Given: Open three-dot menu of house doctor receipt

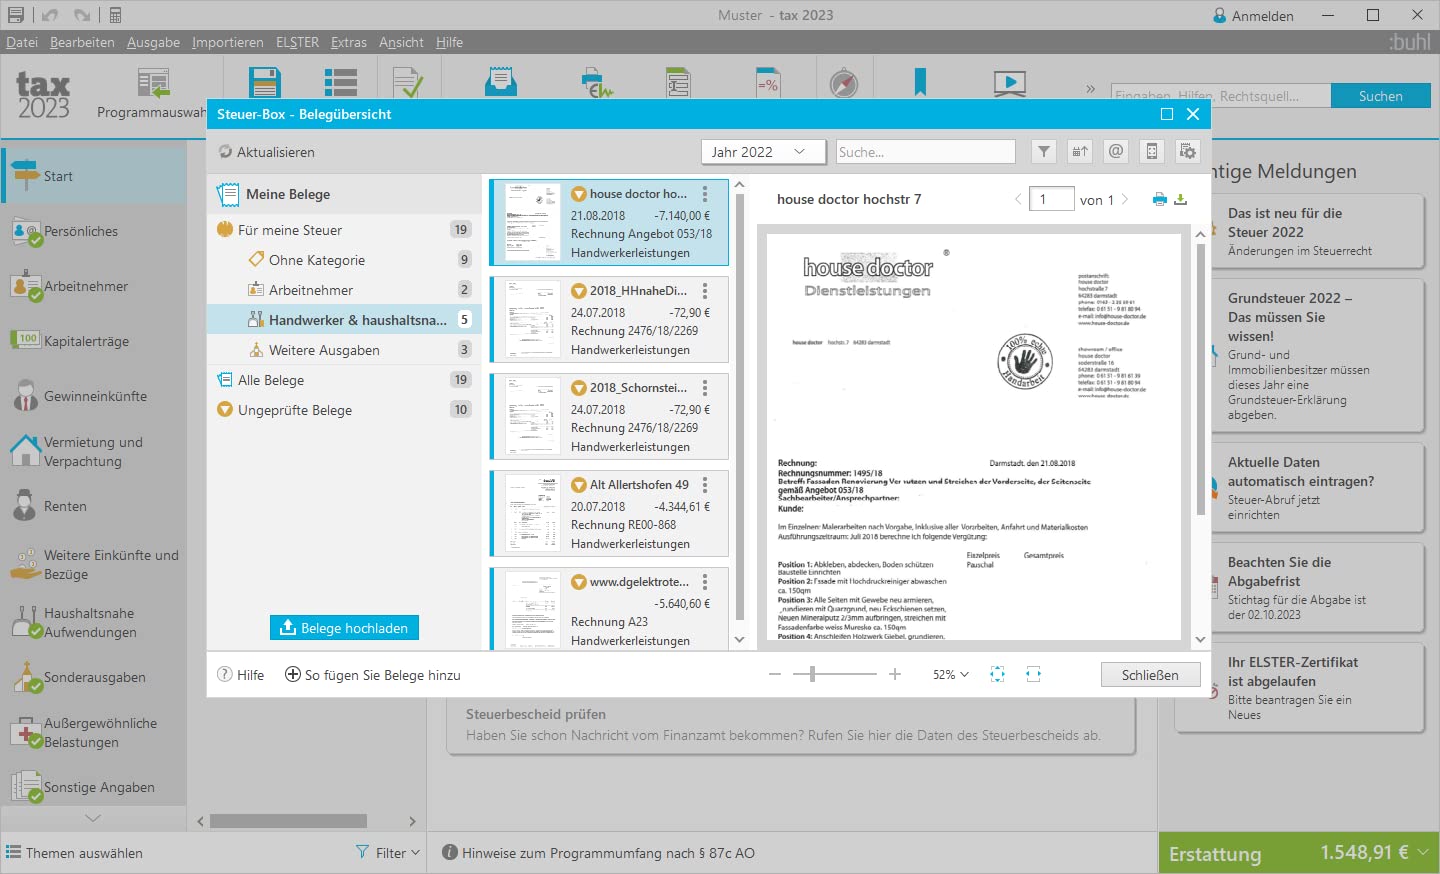Looking at the screenshot, I should click(x=705, y=194).
